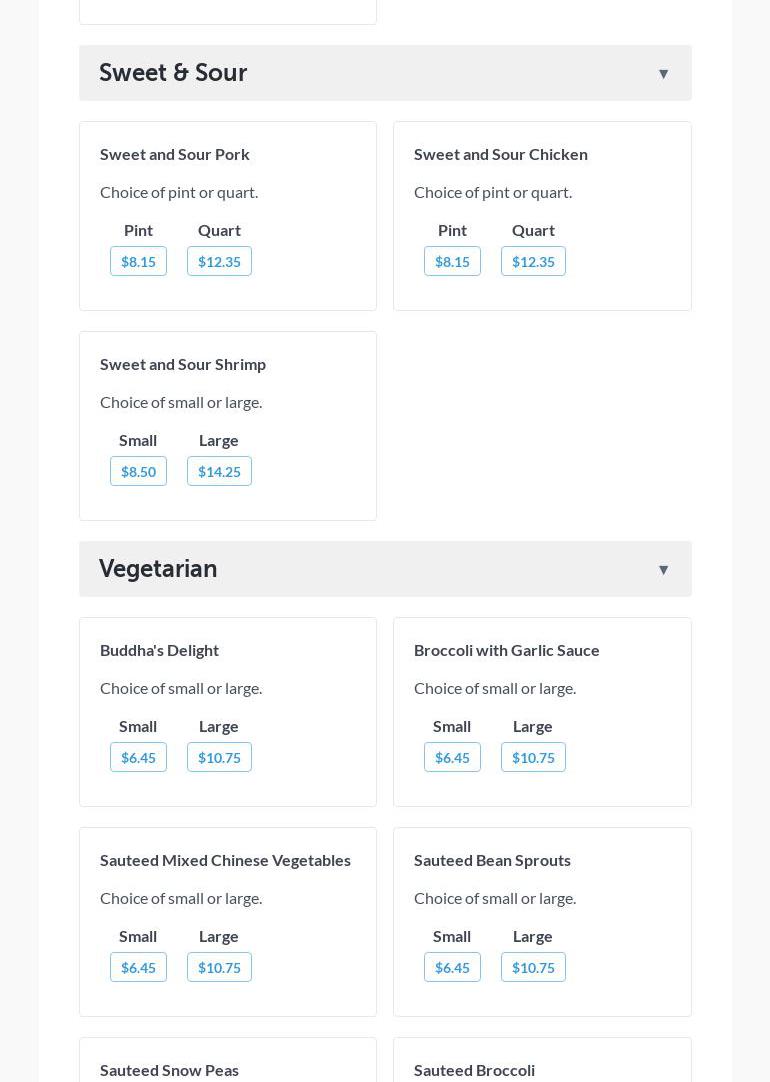Collapse the Vegetarian section arrow
Image resolution: width=770 pixels, height=1082 pixels.
click(x=663, y=570)
